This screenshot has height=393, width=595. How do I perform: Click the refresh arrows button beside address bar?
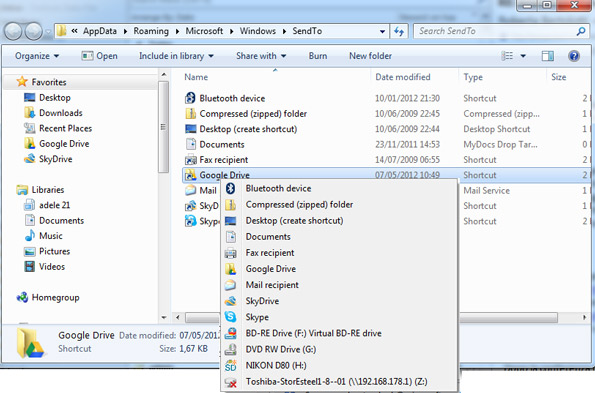pos(399,31)
